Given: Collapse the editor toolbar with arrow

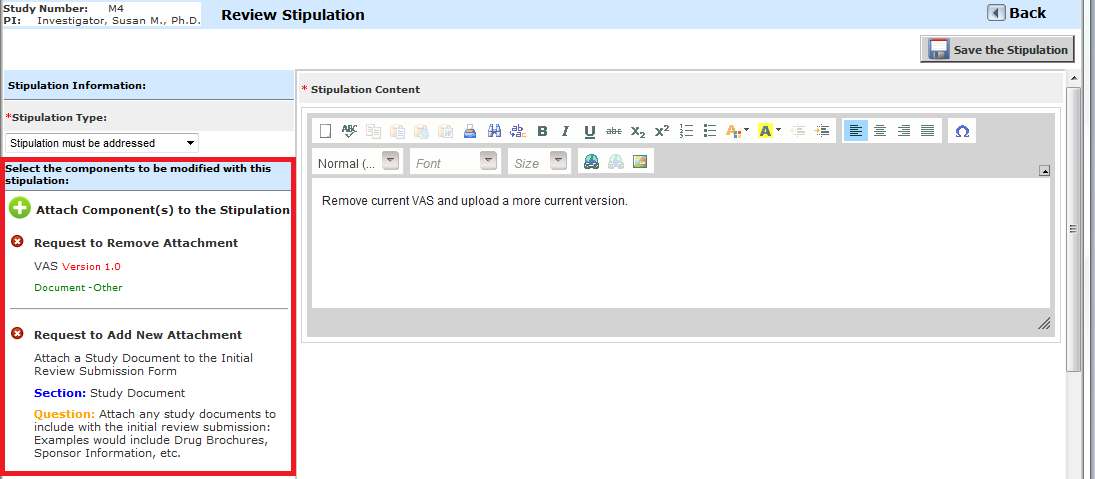Looking at the screenshot, I should click(x=1044, y=170).
